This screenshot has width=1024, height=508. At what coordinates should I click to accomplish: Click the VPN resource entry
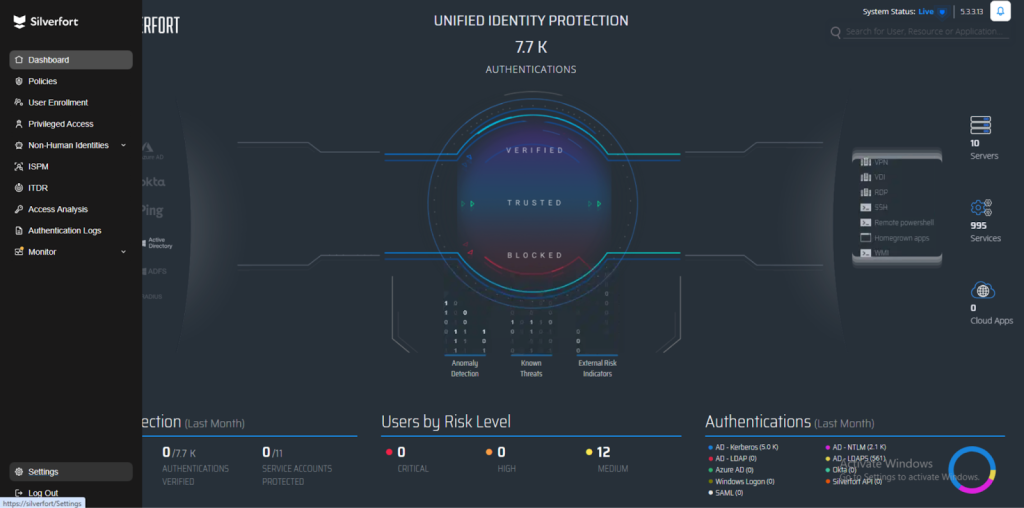pyautogui.click(x=876, y=162)
